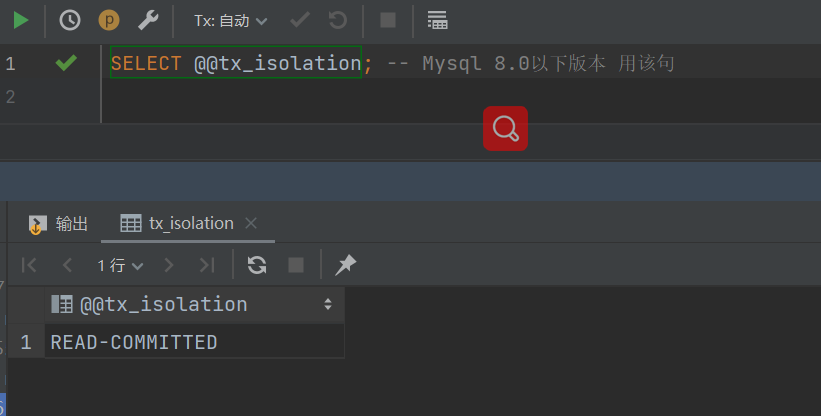Viewport: 821px width, 416px height.
Task: Open query history clock icon
Action: 70,20
